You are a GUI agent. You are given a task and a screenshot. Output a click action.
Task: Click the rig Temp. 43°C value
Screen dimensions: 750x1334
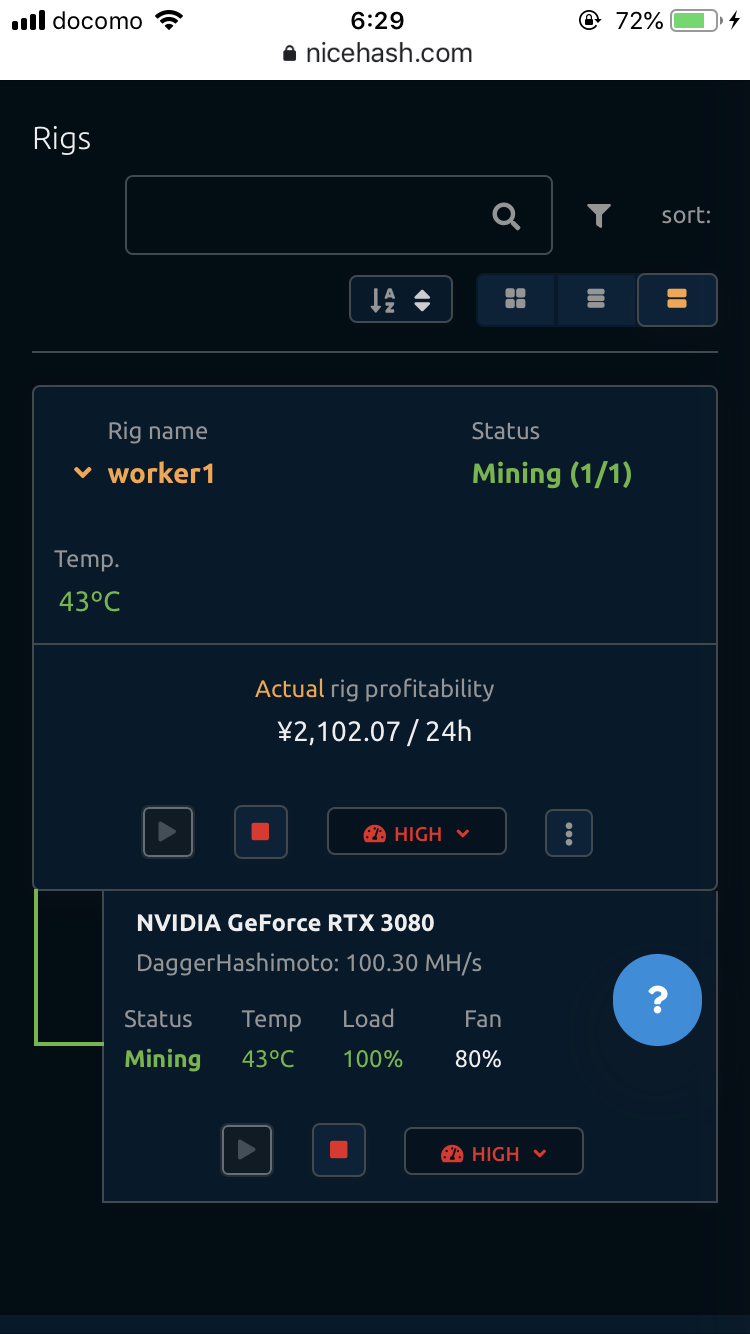pos(90,602)
